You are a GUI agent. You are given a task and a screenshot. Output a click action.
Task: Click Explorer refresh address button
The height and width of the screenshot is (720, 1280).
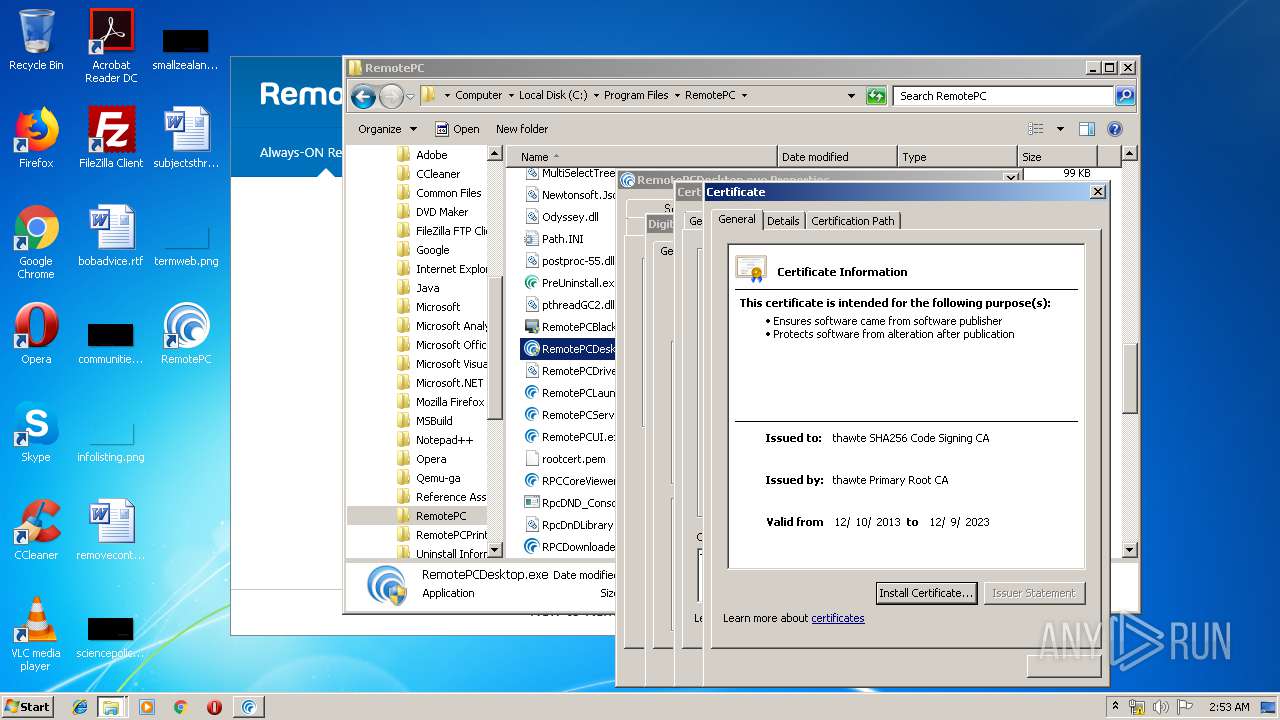coord(876,96)
